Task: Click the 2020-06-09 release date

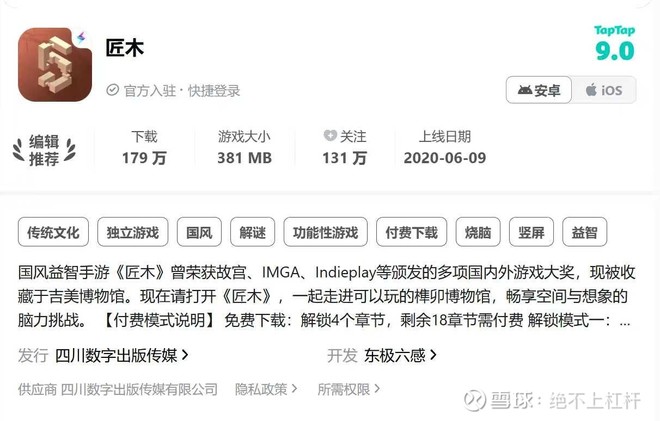Action: point(445,158)
